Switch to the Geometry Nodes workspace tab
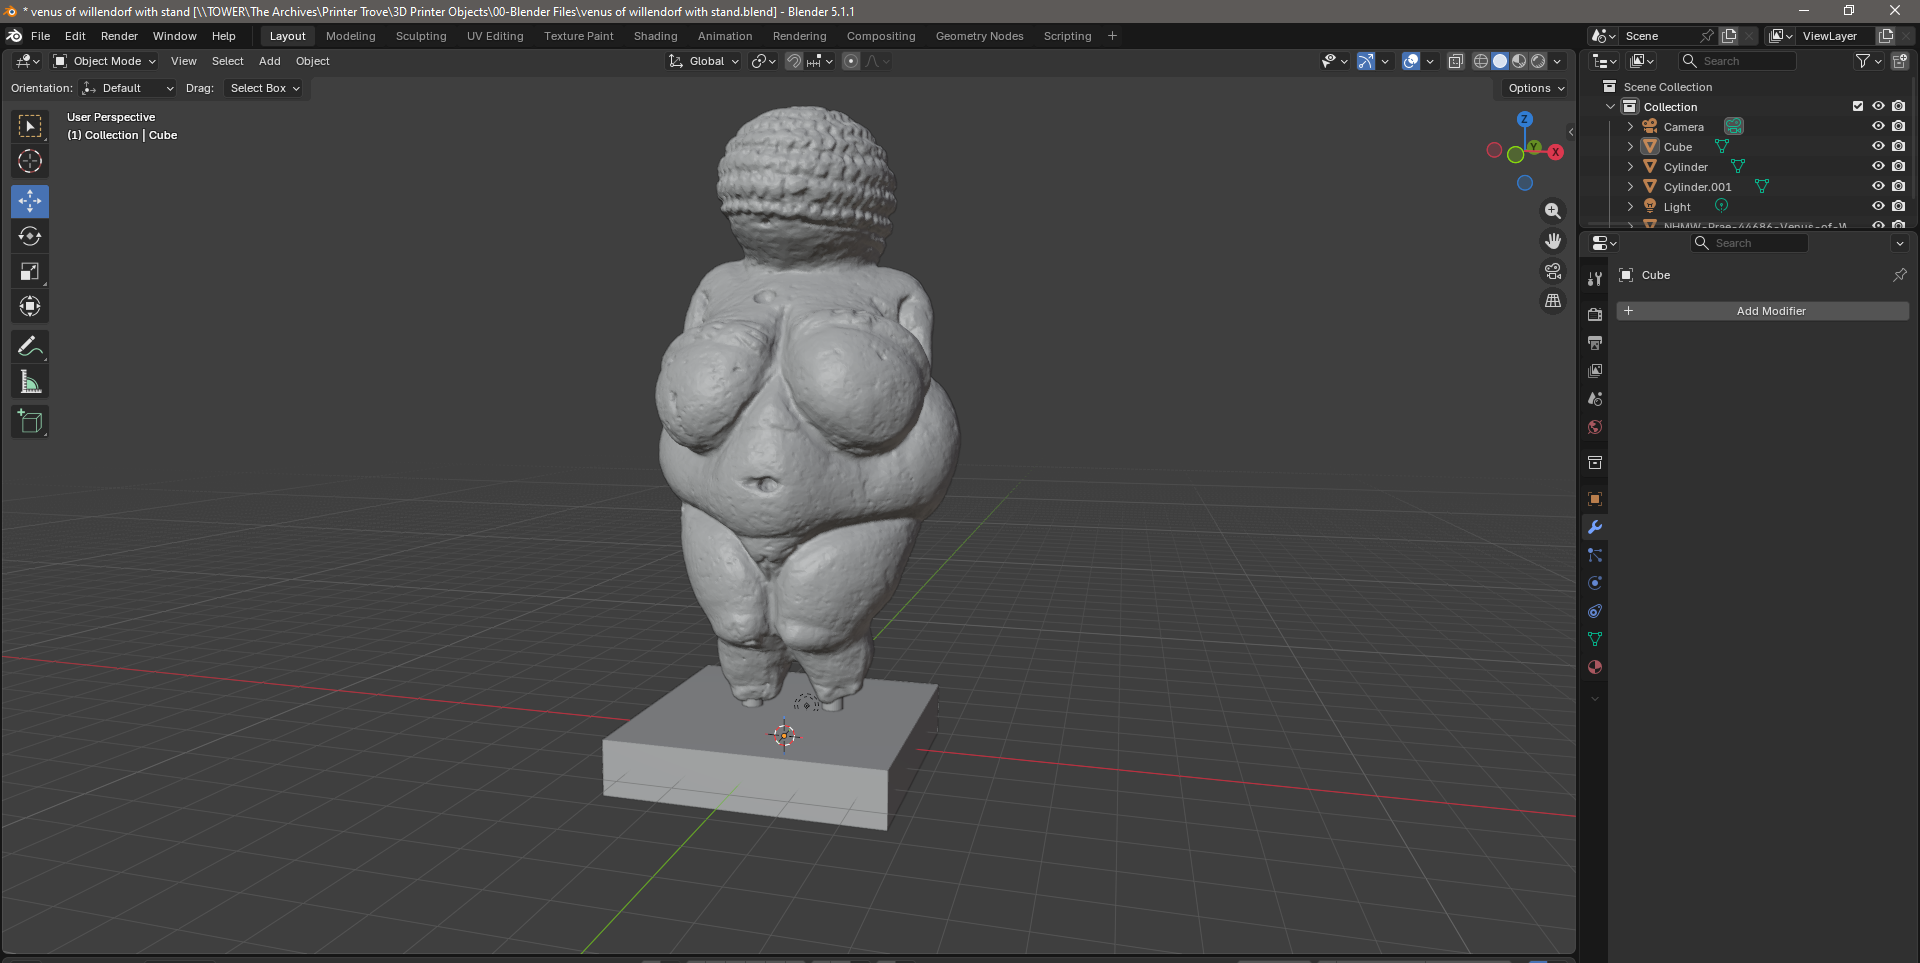This screenshot has width=1920, height=963. coord(979,36)
